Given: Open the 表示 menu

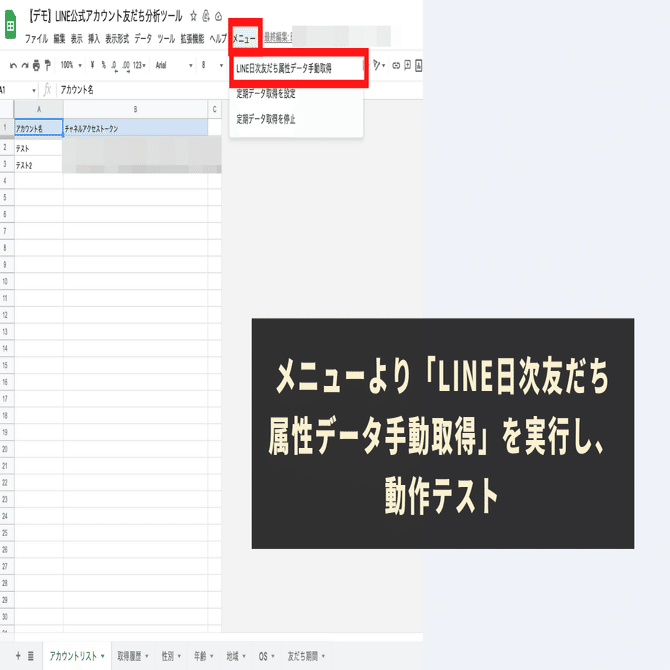Looking at the screenshot, I should (x=77, y=39).
